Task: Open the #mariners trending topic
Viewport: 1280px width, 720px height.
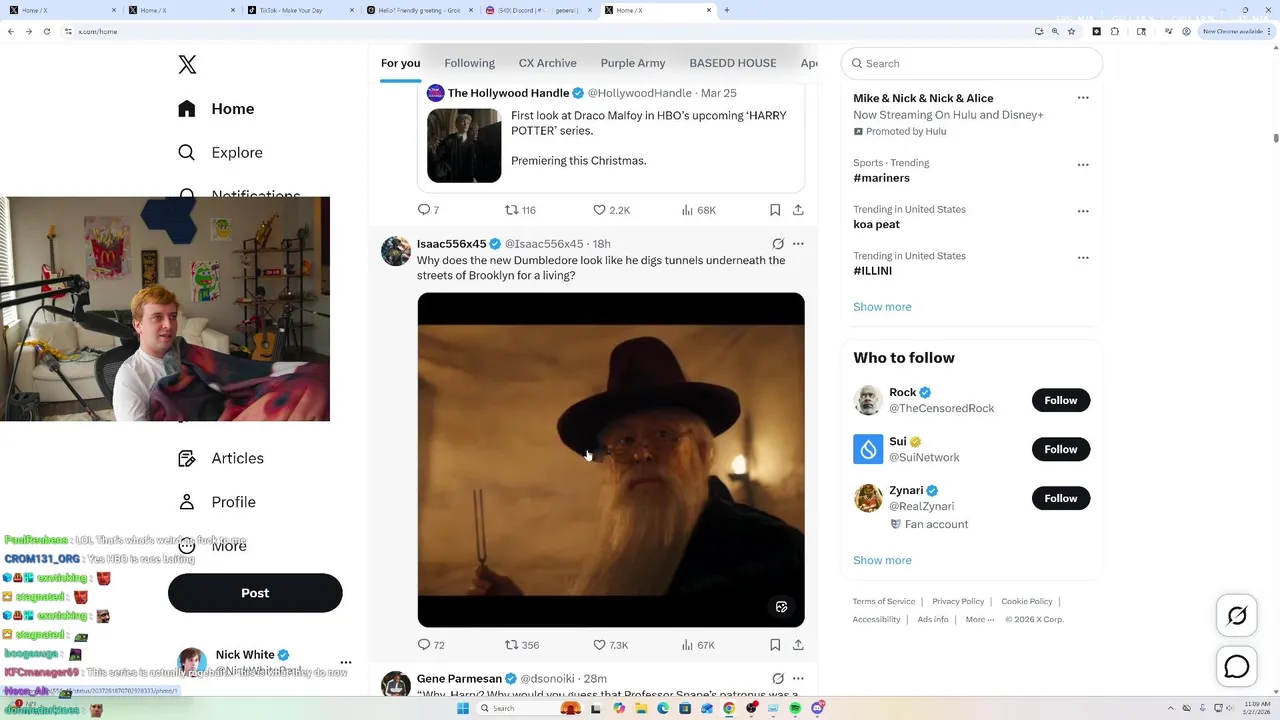Action: (x=881, y=178)
